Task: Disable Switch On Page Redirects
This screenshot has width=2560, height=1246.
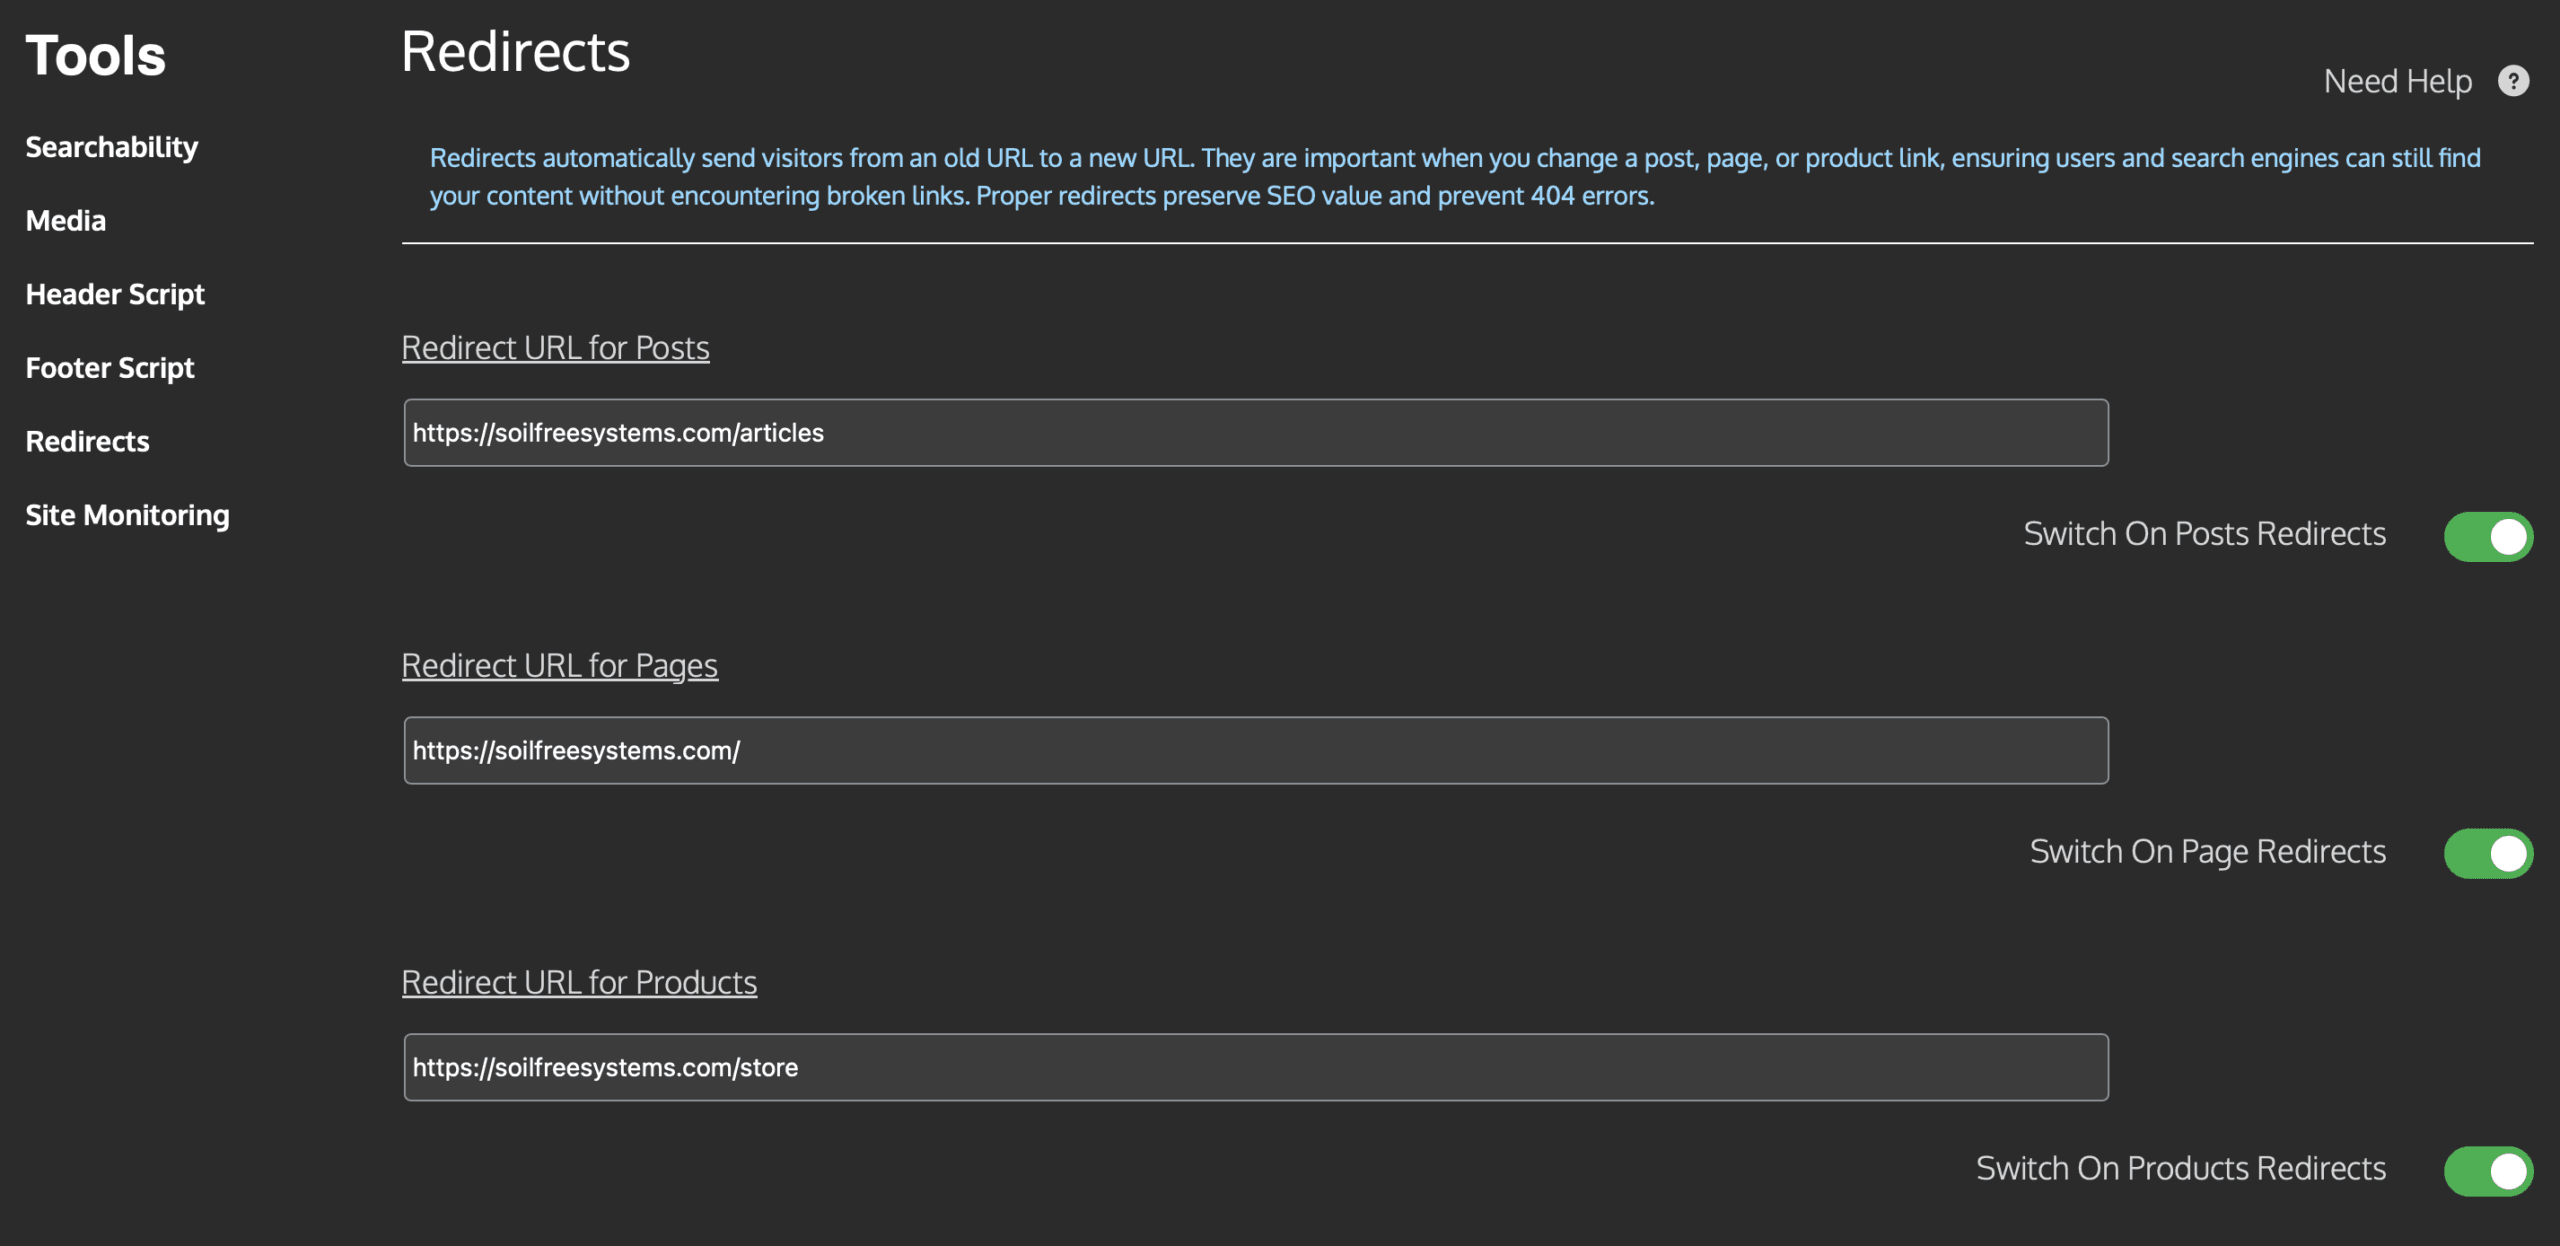Action: 2488,853
